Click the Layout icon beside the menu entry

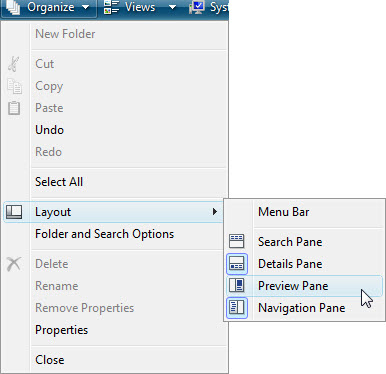click(x=14, y=212)
